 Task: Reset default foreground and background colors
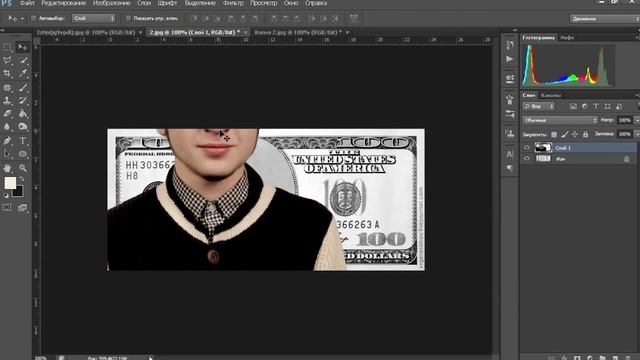(x=6, y=196)
